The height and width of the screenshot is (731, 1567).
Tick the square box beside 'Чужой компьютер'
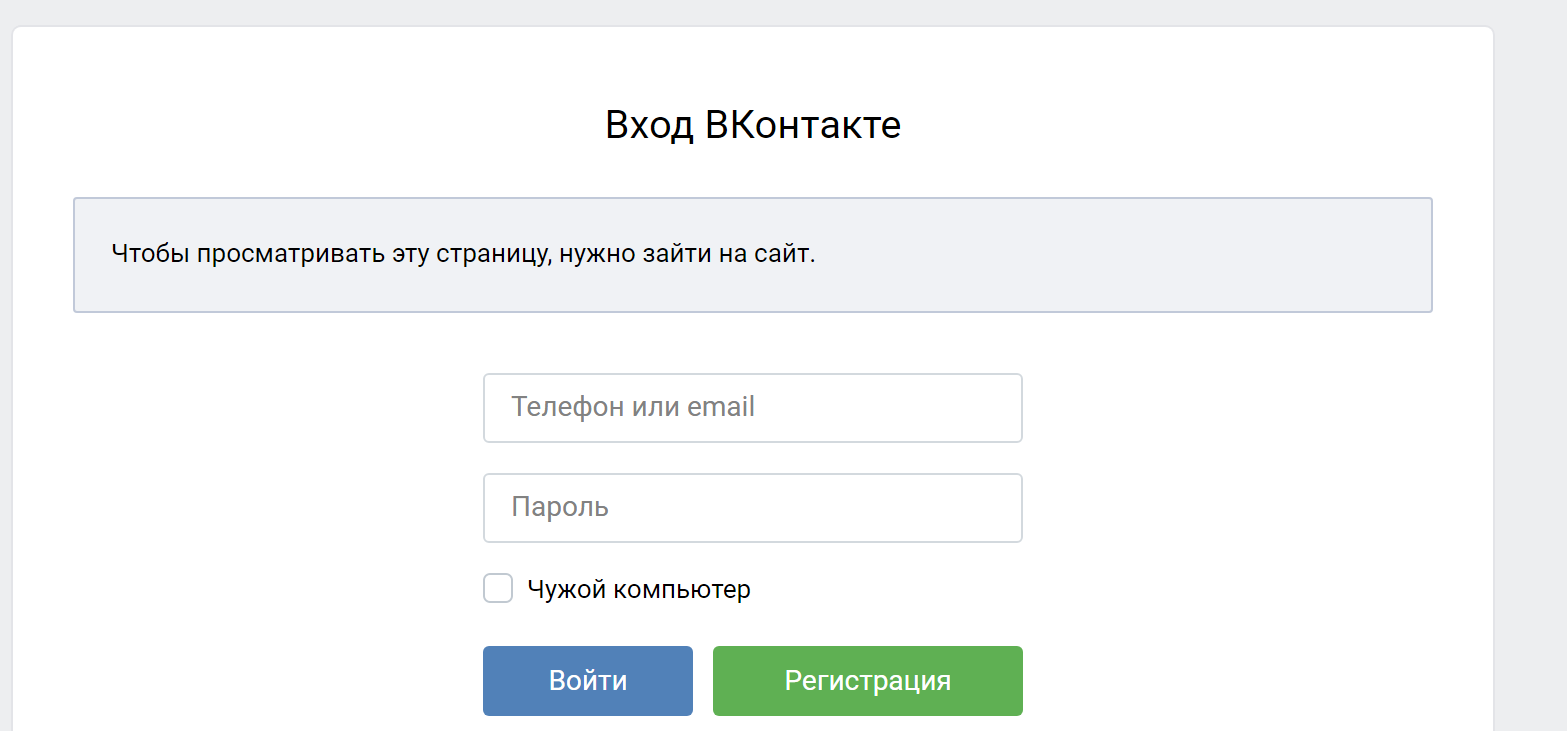(x=498, y=589)
